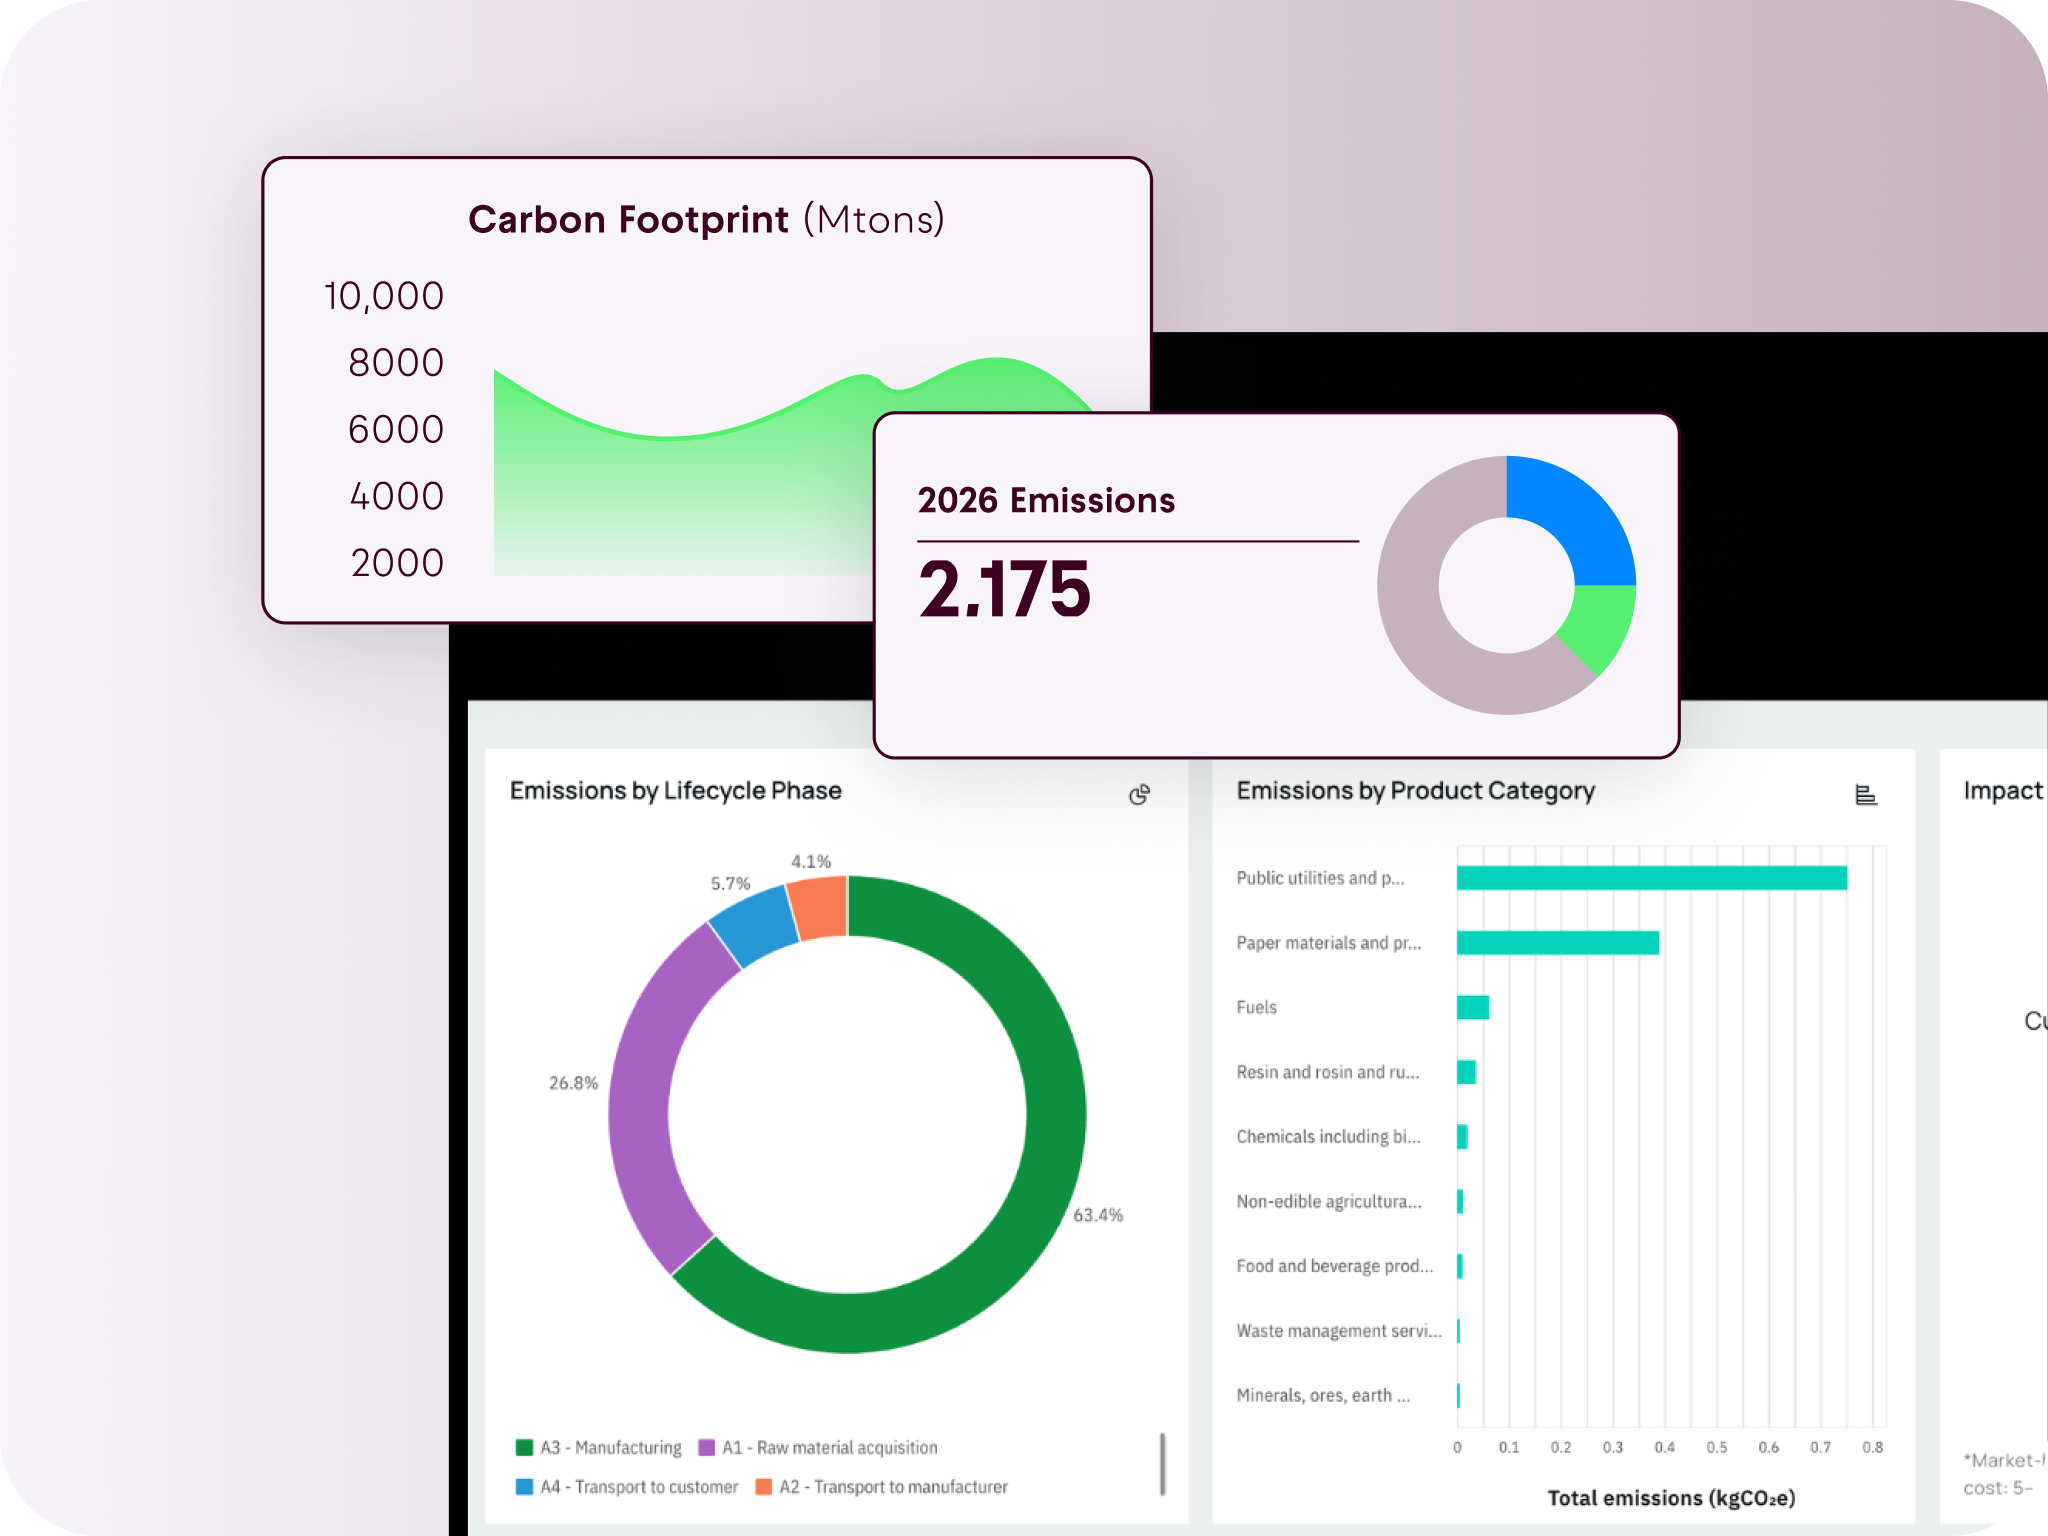Click the bar chart icon in Product Category panel
This screenshot has height=1536, width=2048.
(1865, 795)
